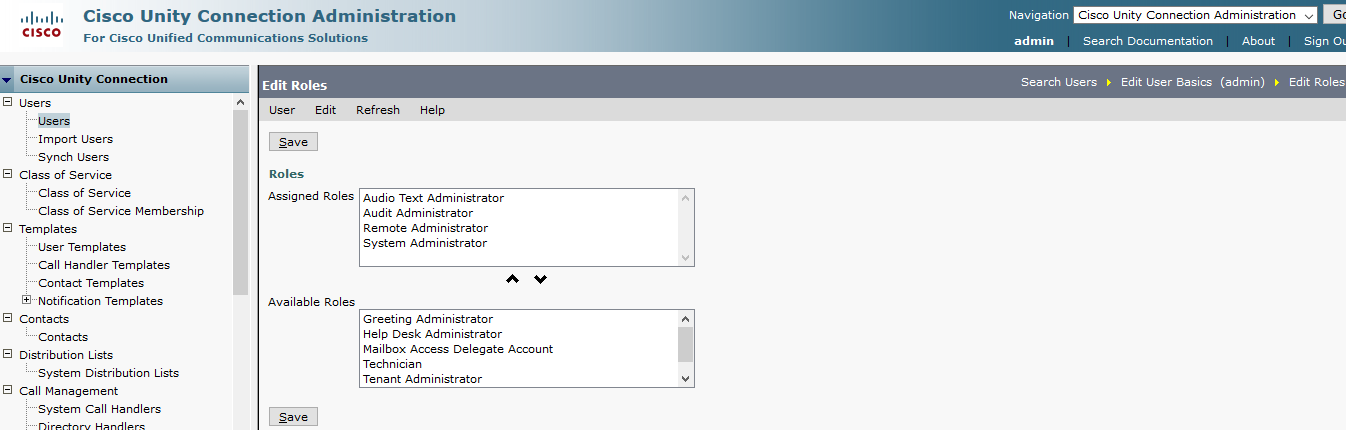Open Contacts child item in tree
1346x430 pixels.
(63, 337)
